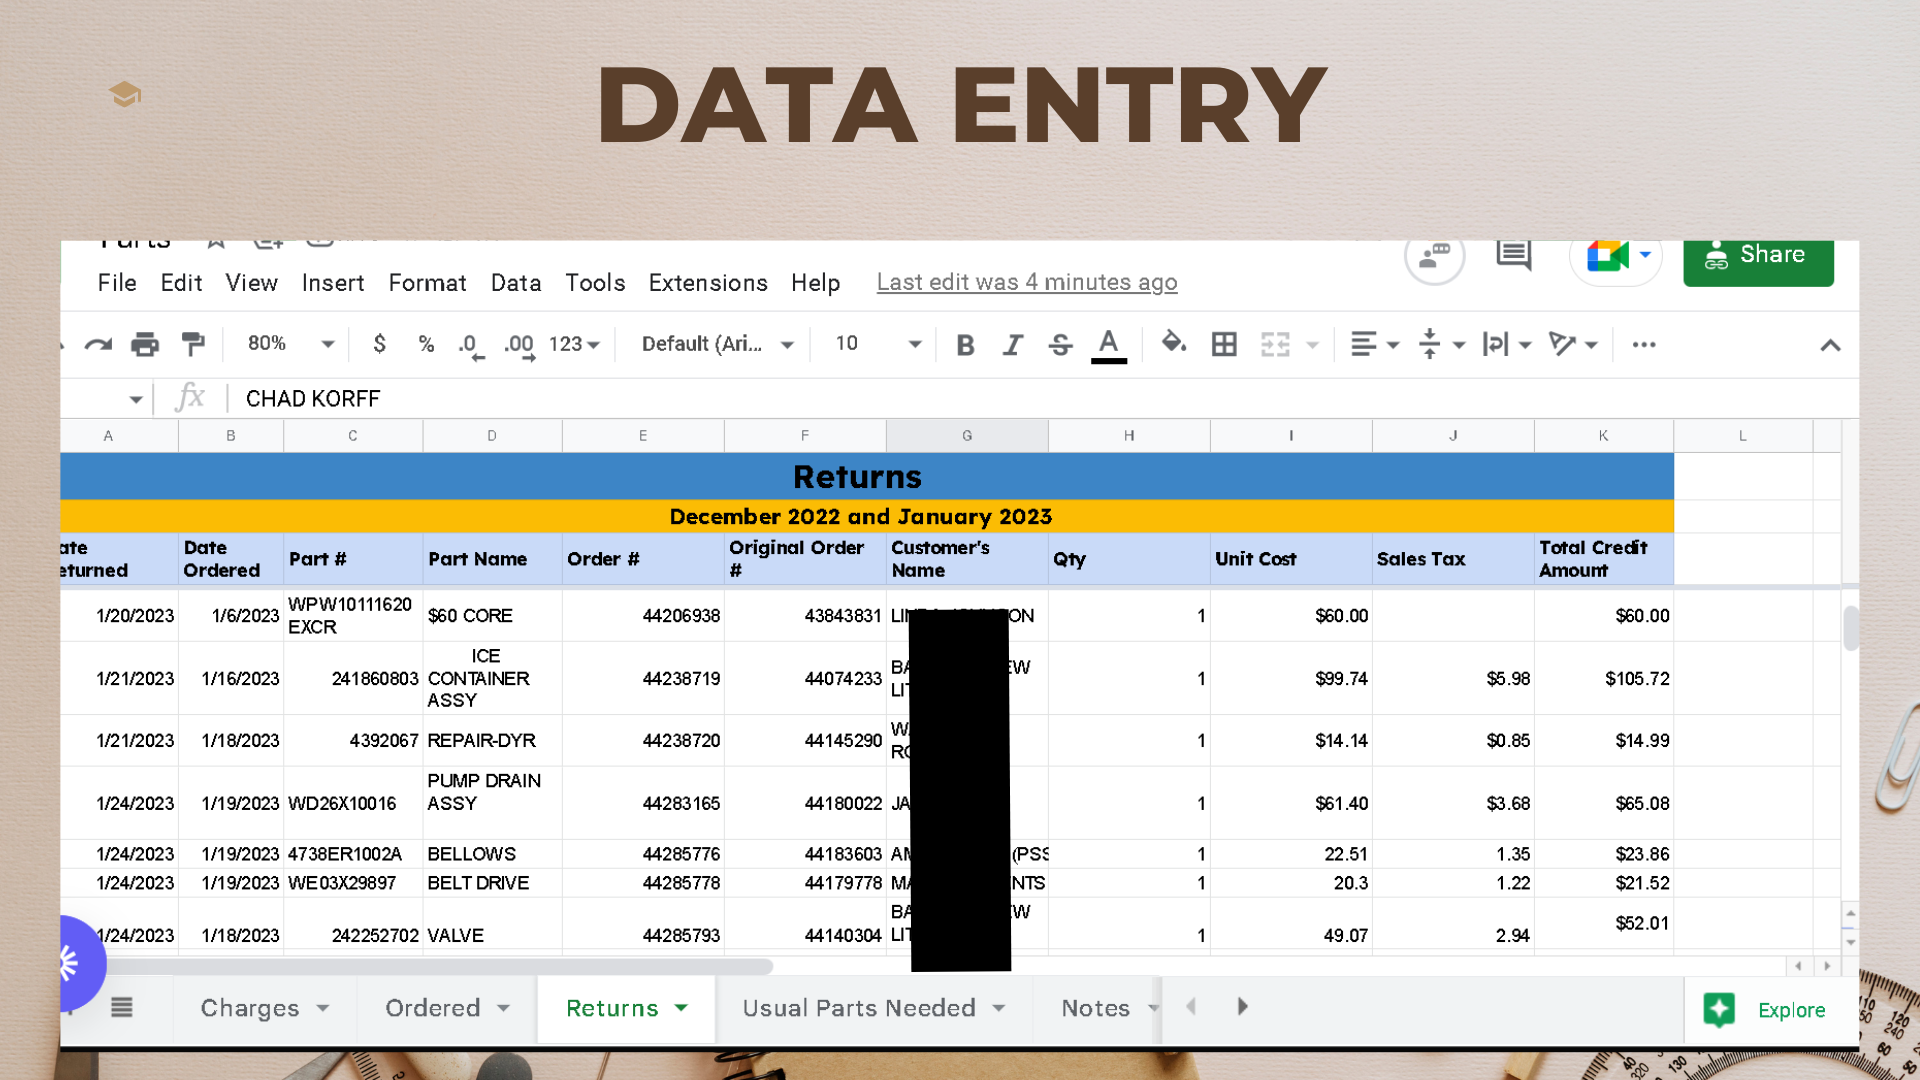
Task: Apply currency format with dollar icon
Action: tap(379, 344)
